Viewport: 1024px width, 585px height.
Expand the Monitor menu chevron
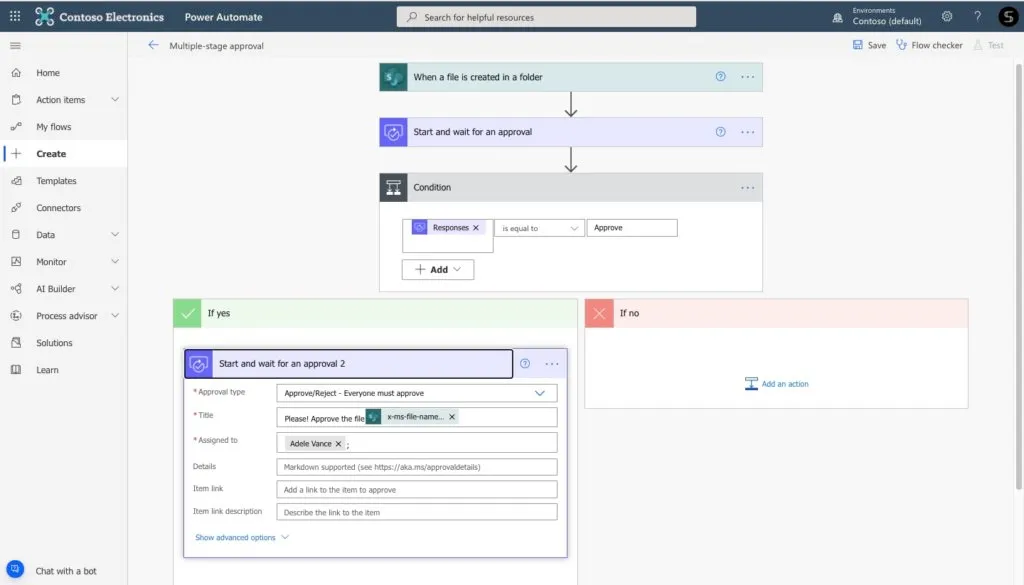(115, 261)
